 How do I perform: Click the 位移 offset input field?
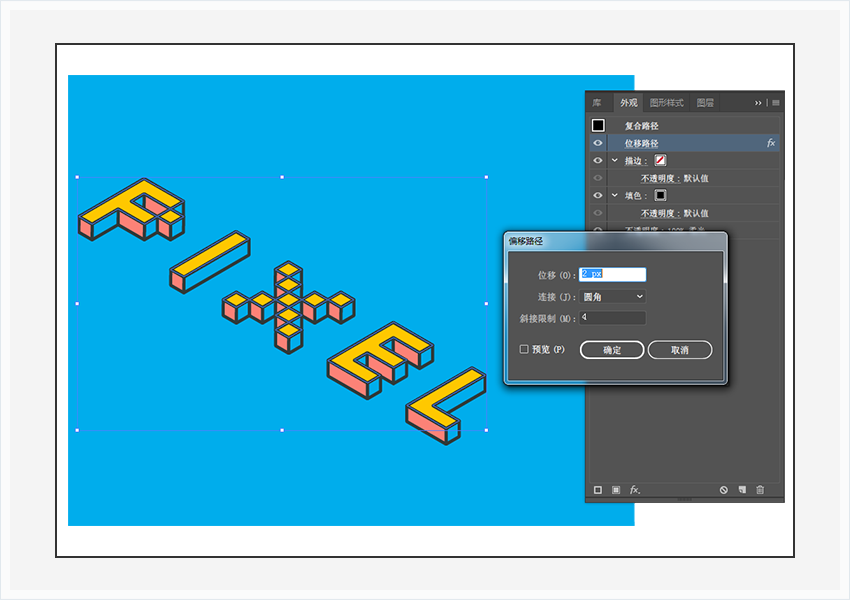(613, 274)
